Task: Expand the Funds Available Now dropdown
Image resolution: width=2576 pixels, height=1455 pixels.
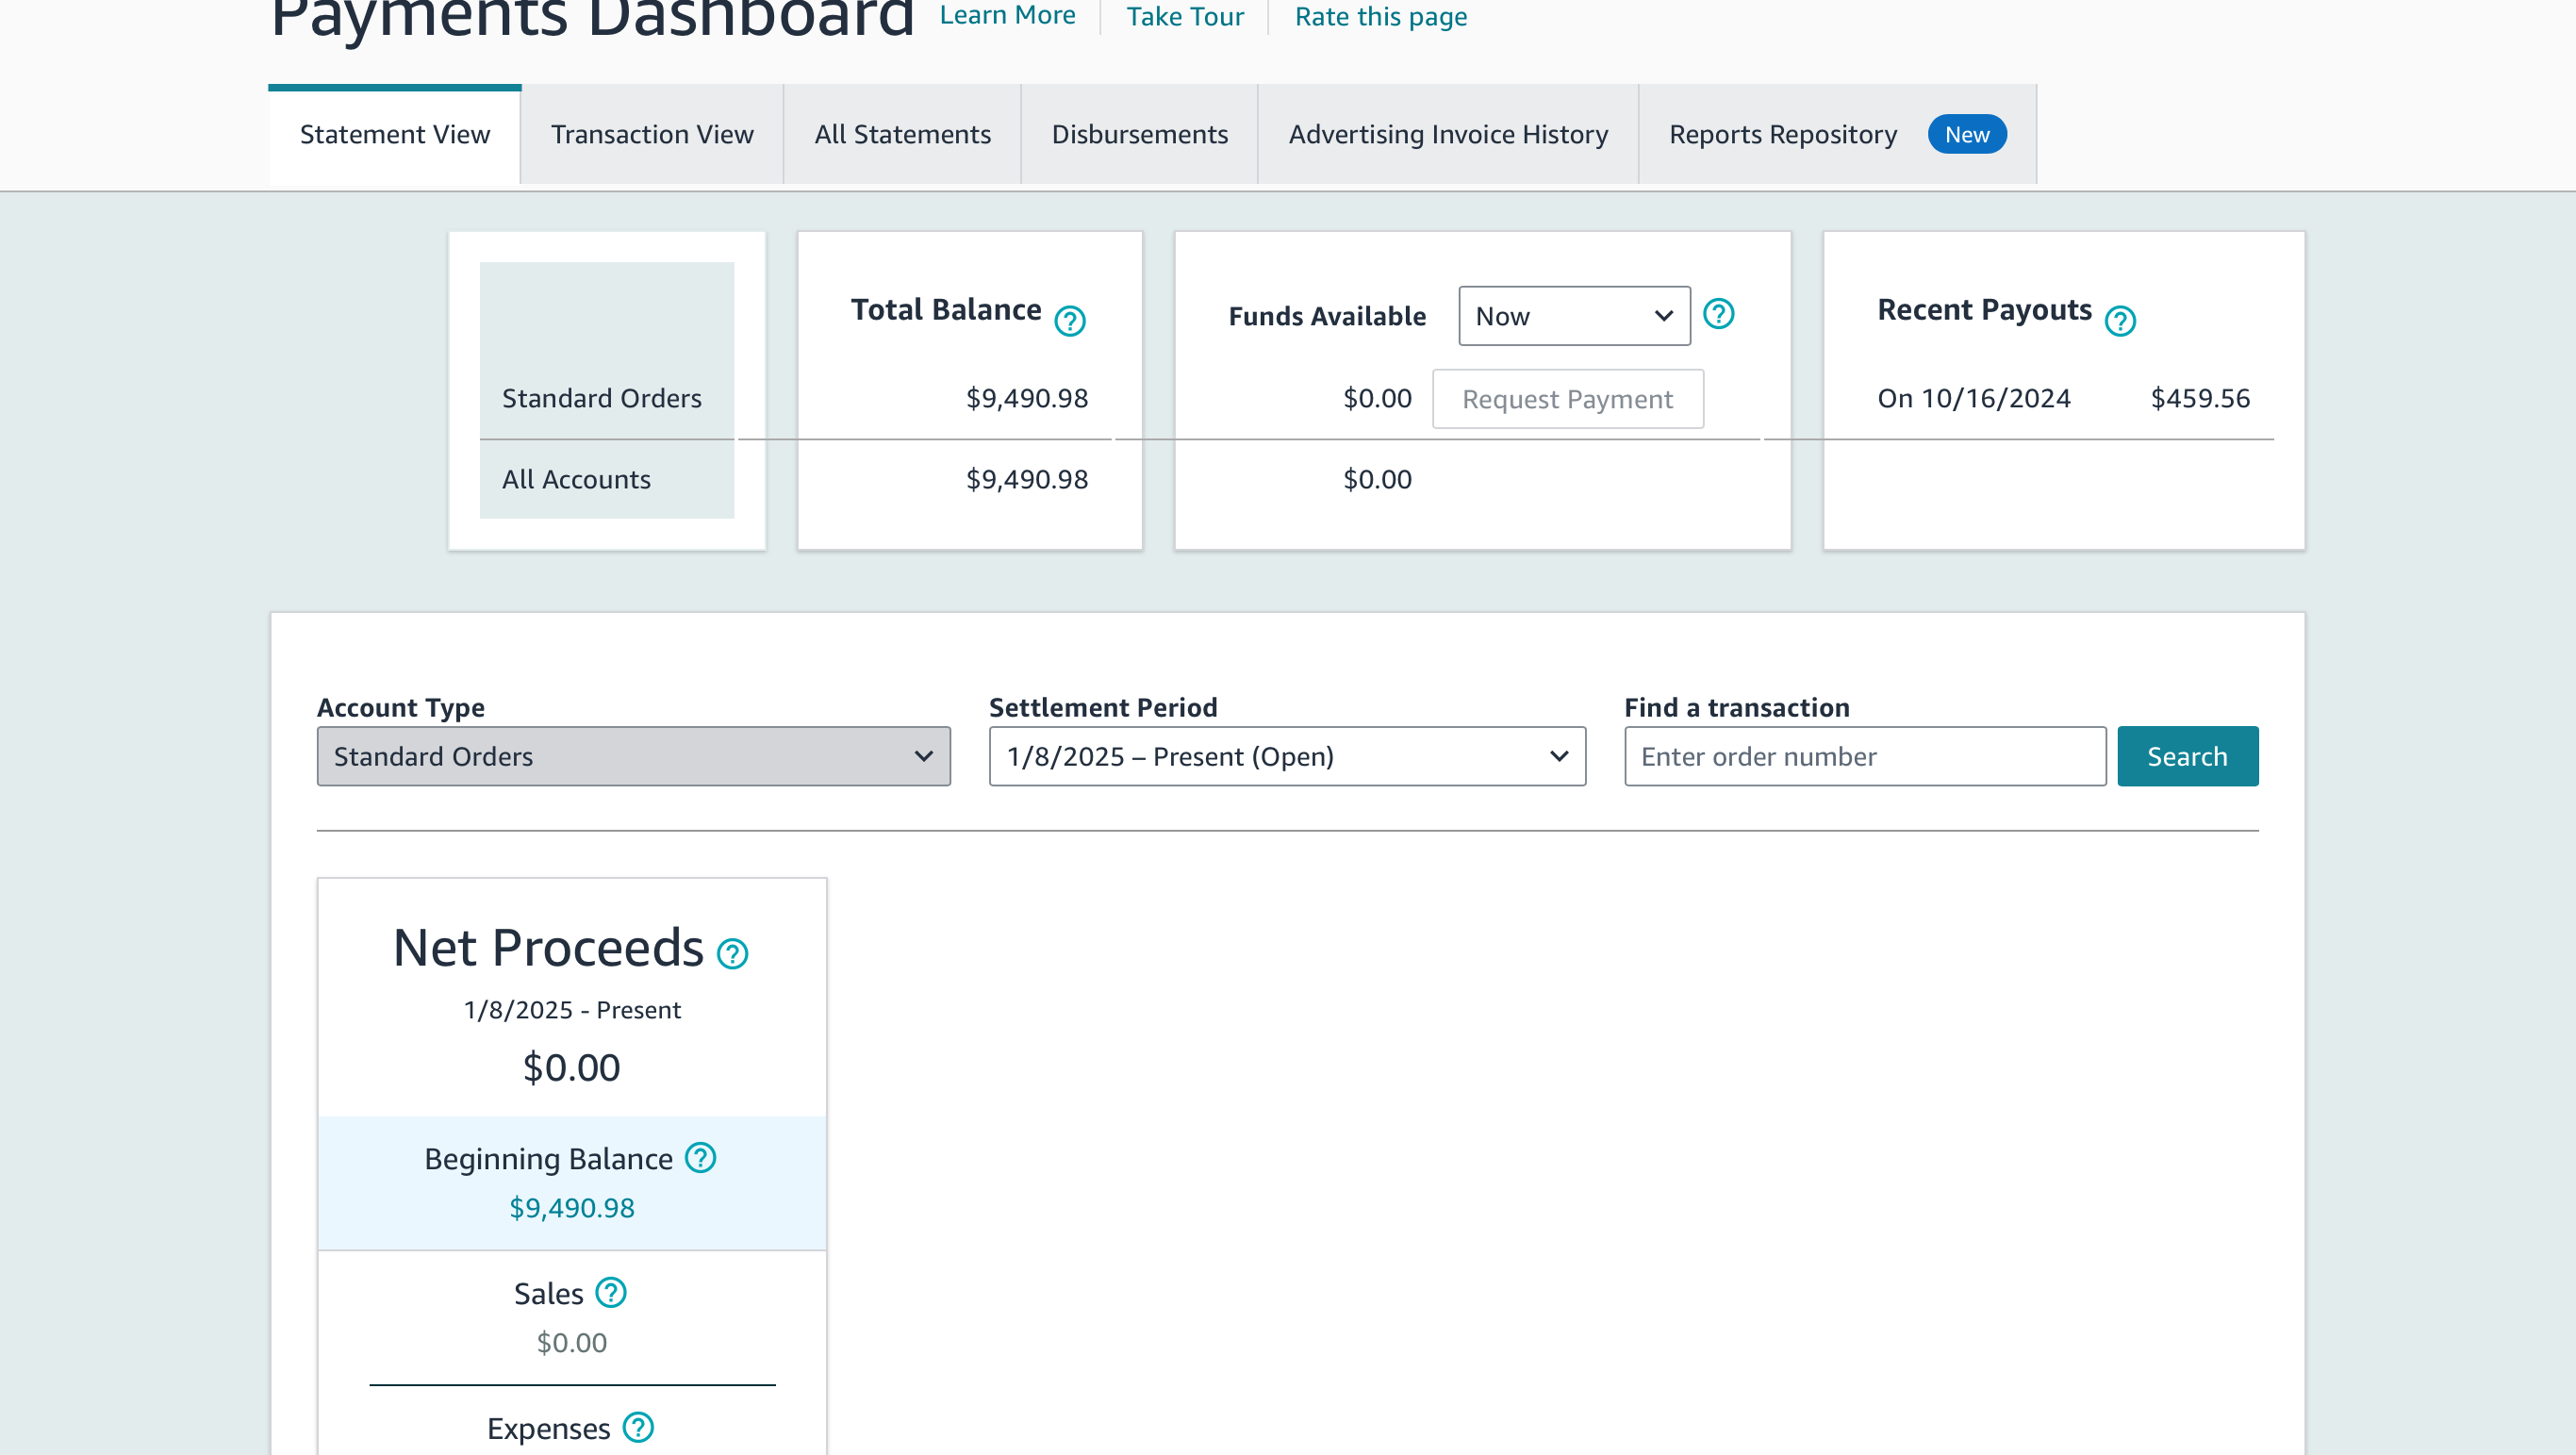Action: (1574, 316)
